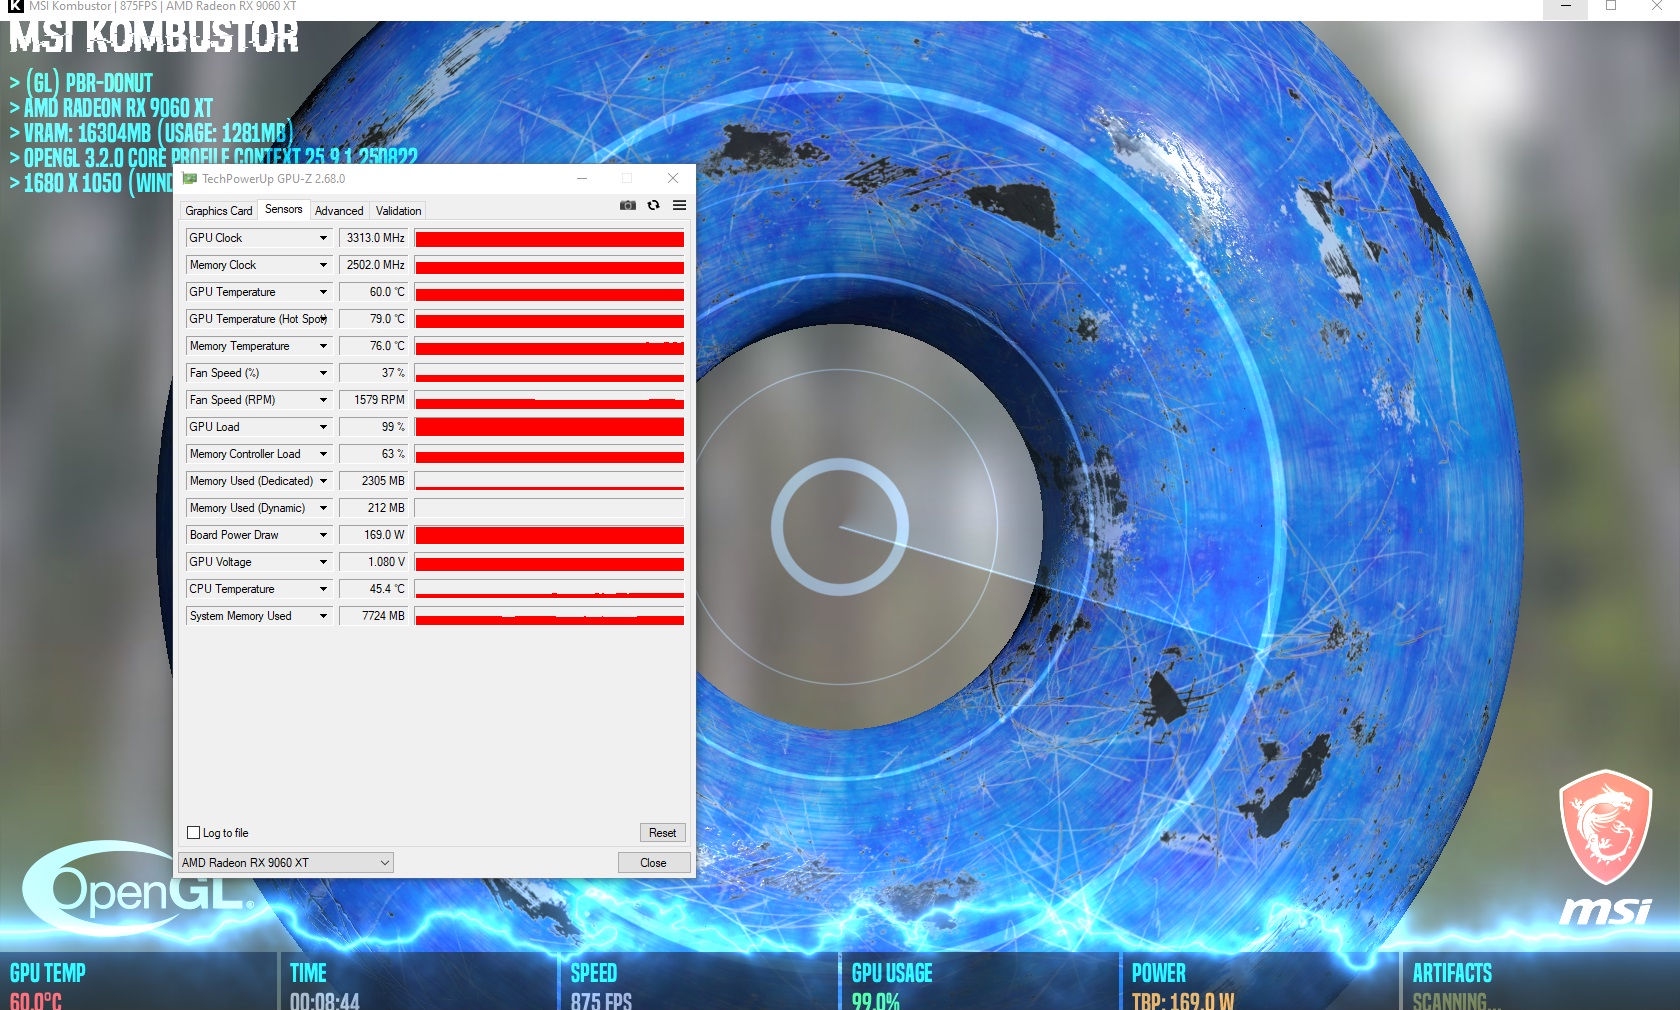Minimize the MSI Kombustor window
Screen dimensions: 1680x1010
click(1566, 7)
